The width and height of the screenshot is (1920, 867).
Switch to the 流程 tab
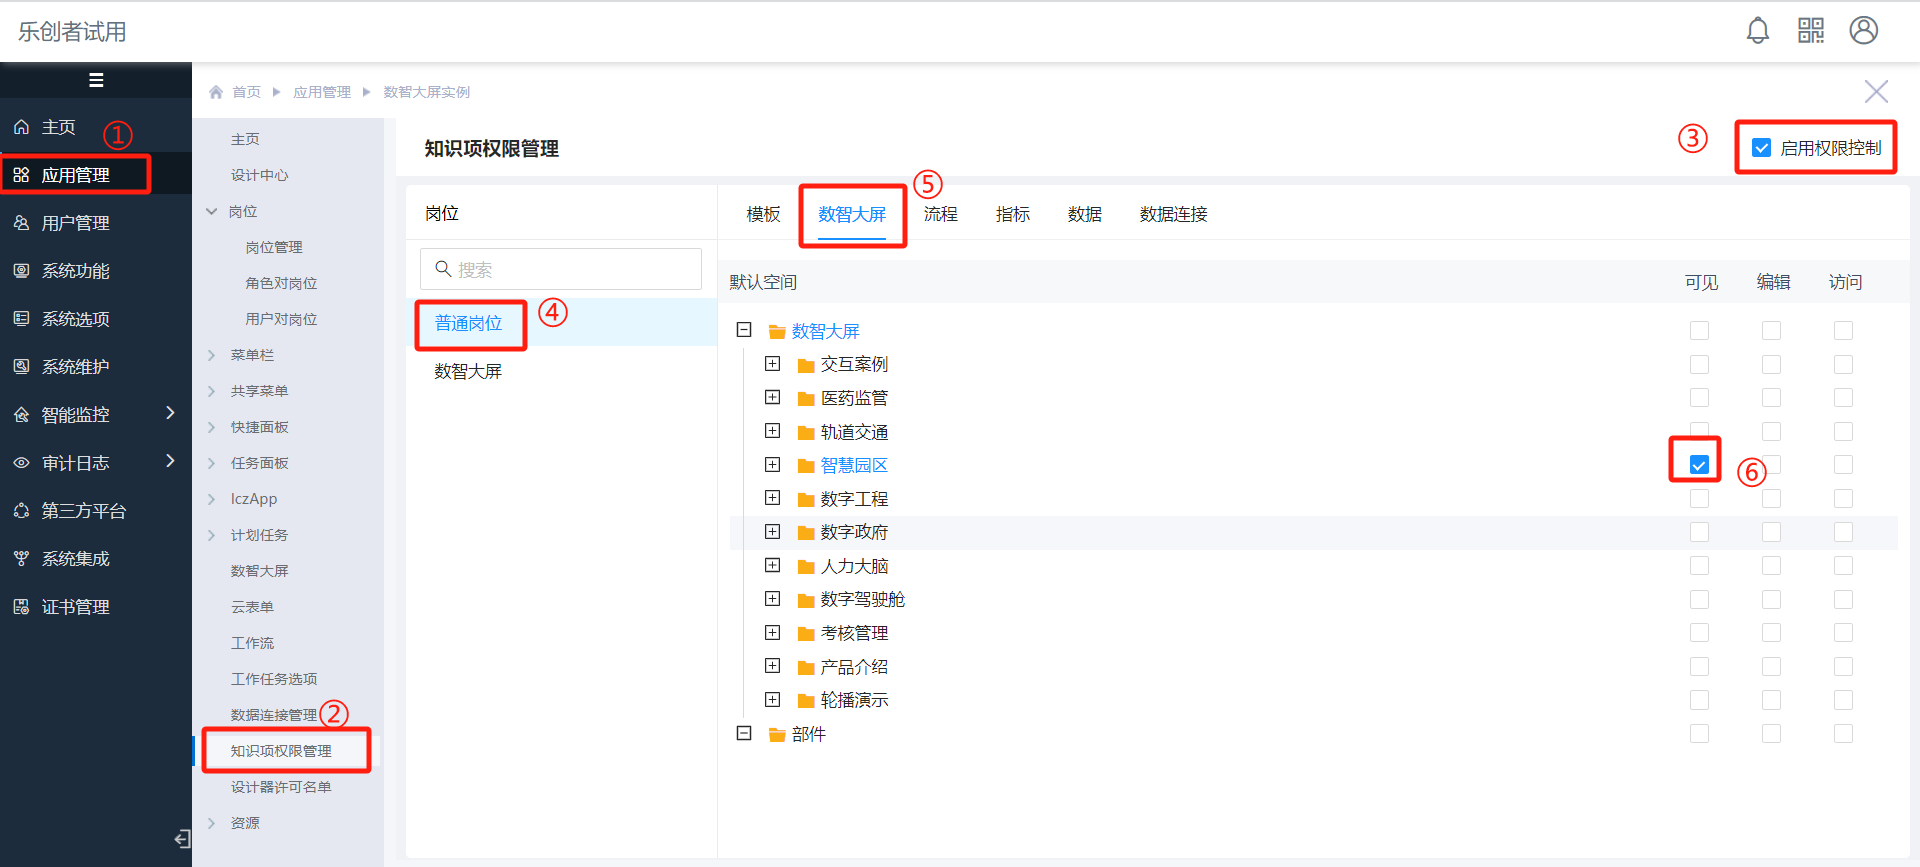point(940,214)
